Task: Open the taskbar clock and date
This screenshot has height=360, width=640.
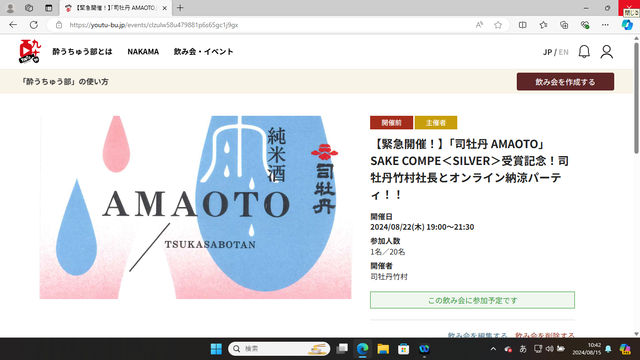Action: click(x=586, y=349)
